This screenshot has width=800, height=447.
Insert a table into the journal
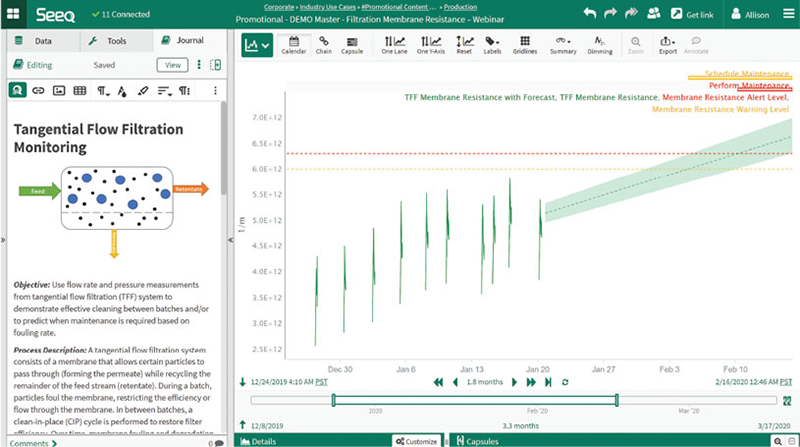[80, 90]
